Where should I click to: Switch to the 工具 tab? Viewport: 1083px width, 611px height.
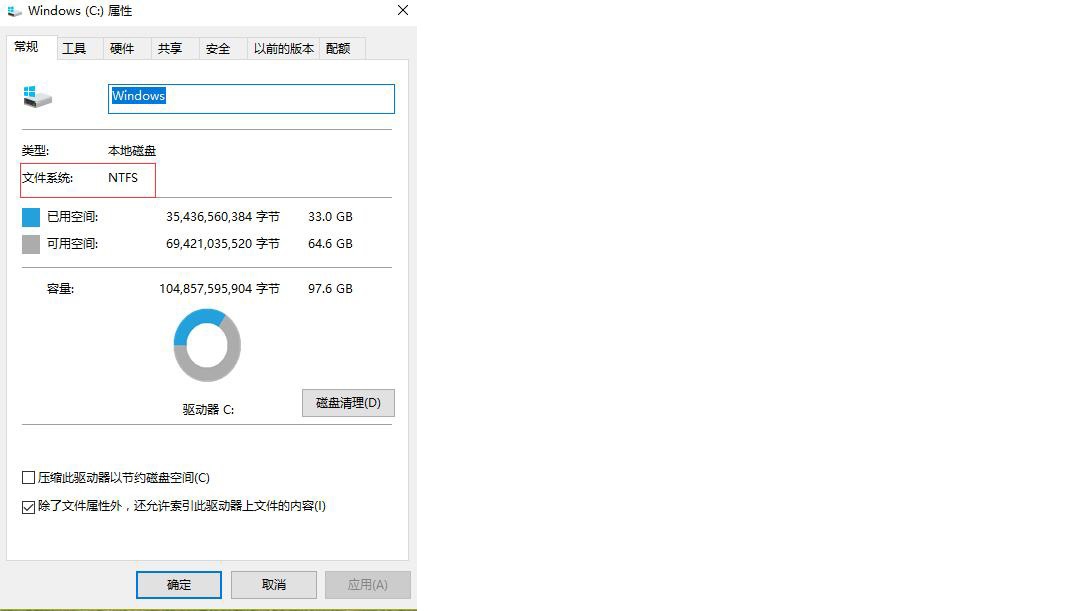(x=74, y=48)
